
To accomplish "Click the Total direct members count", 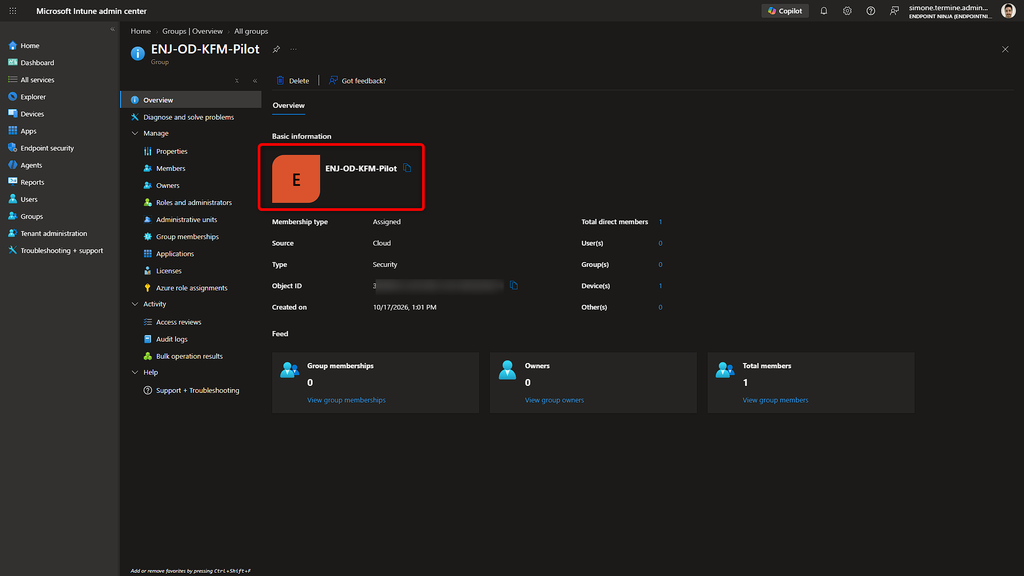I will pos(660,222).
